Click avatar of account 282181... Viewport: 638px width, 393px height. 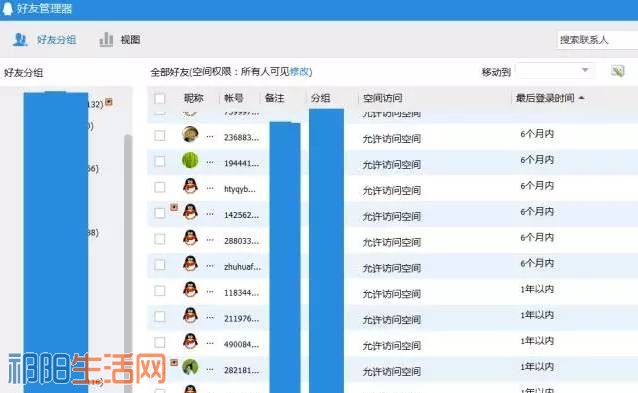[x=190, y=367]
